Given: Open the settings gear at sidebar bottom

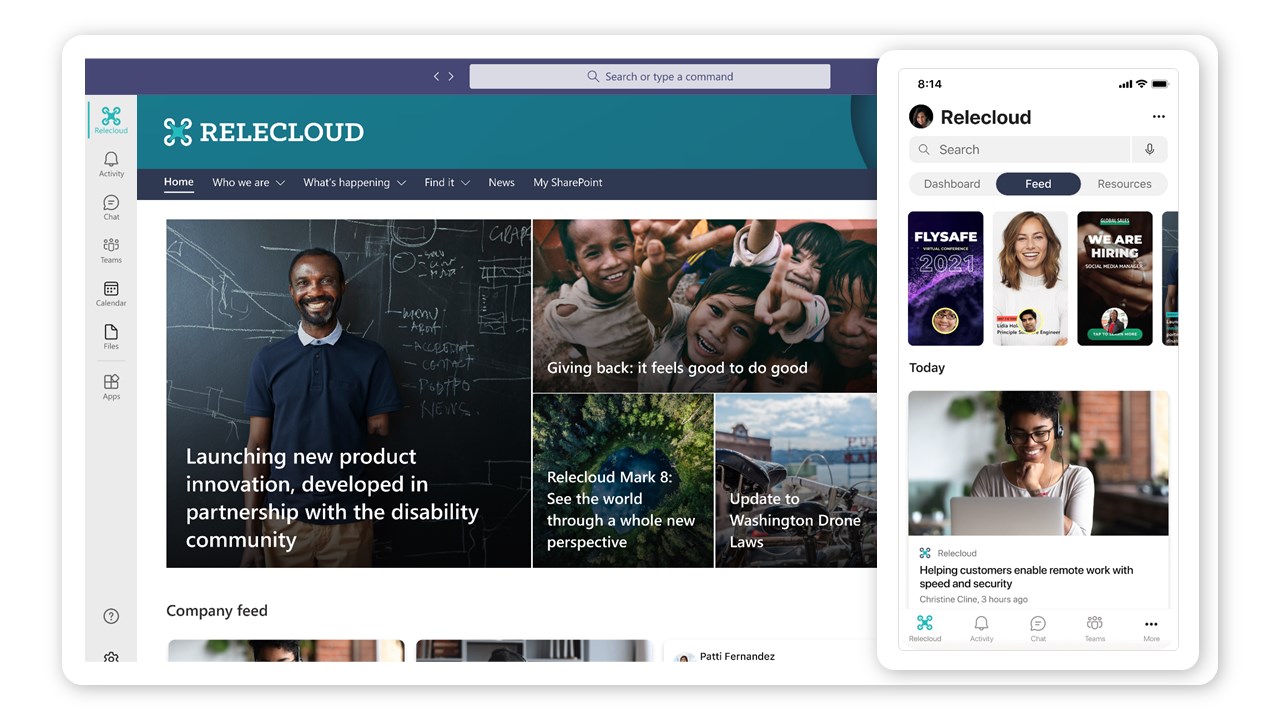Looking at the screenshot, I should coord(111,657).
